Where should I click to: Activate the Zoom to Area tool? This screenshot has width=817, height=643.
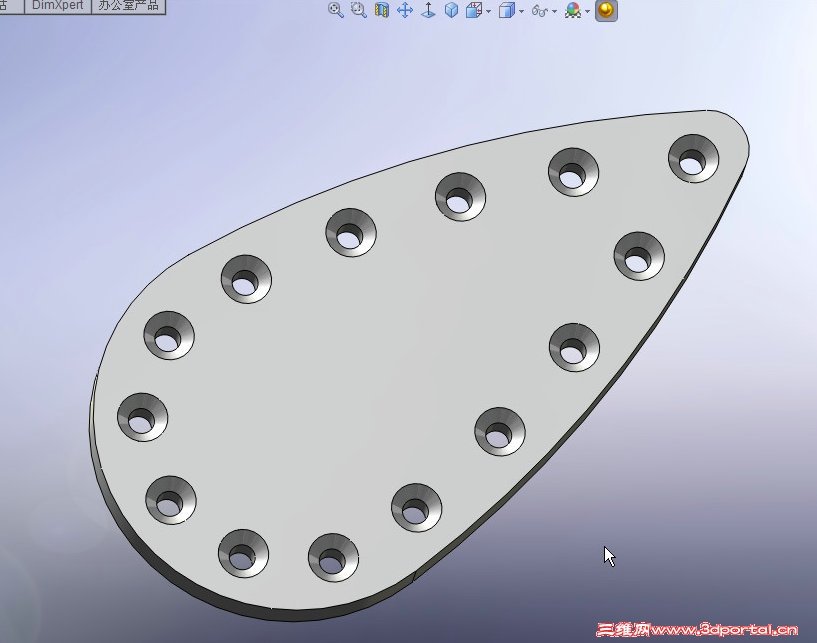358,10
